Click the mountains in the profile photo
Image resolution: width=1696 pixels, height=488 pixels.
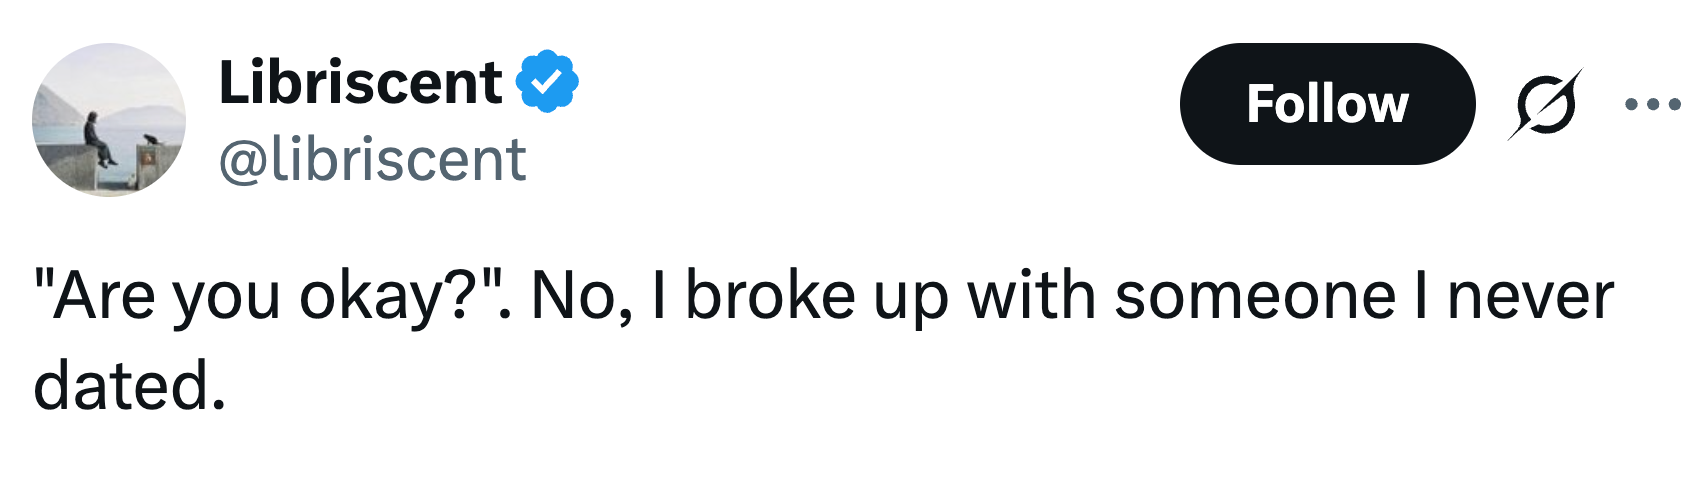(x=140, y=113)
